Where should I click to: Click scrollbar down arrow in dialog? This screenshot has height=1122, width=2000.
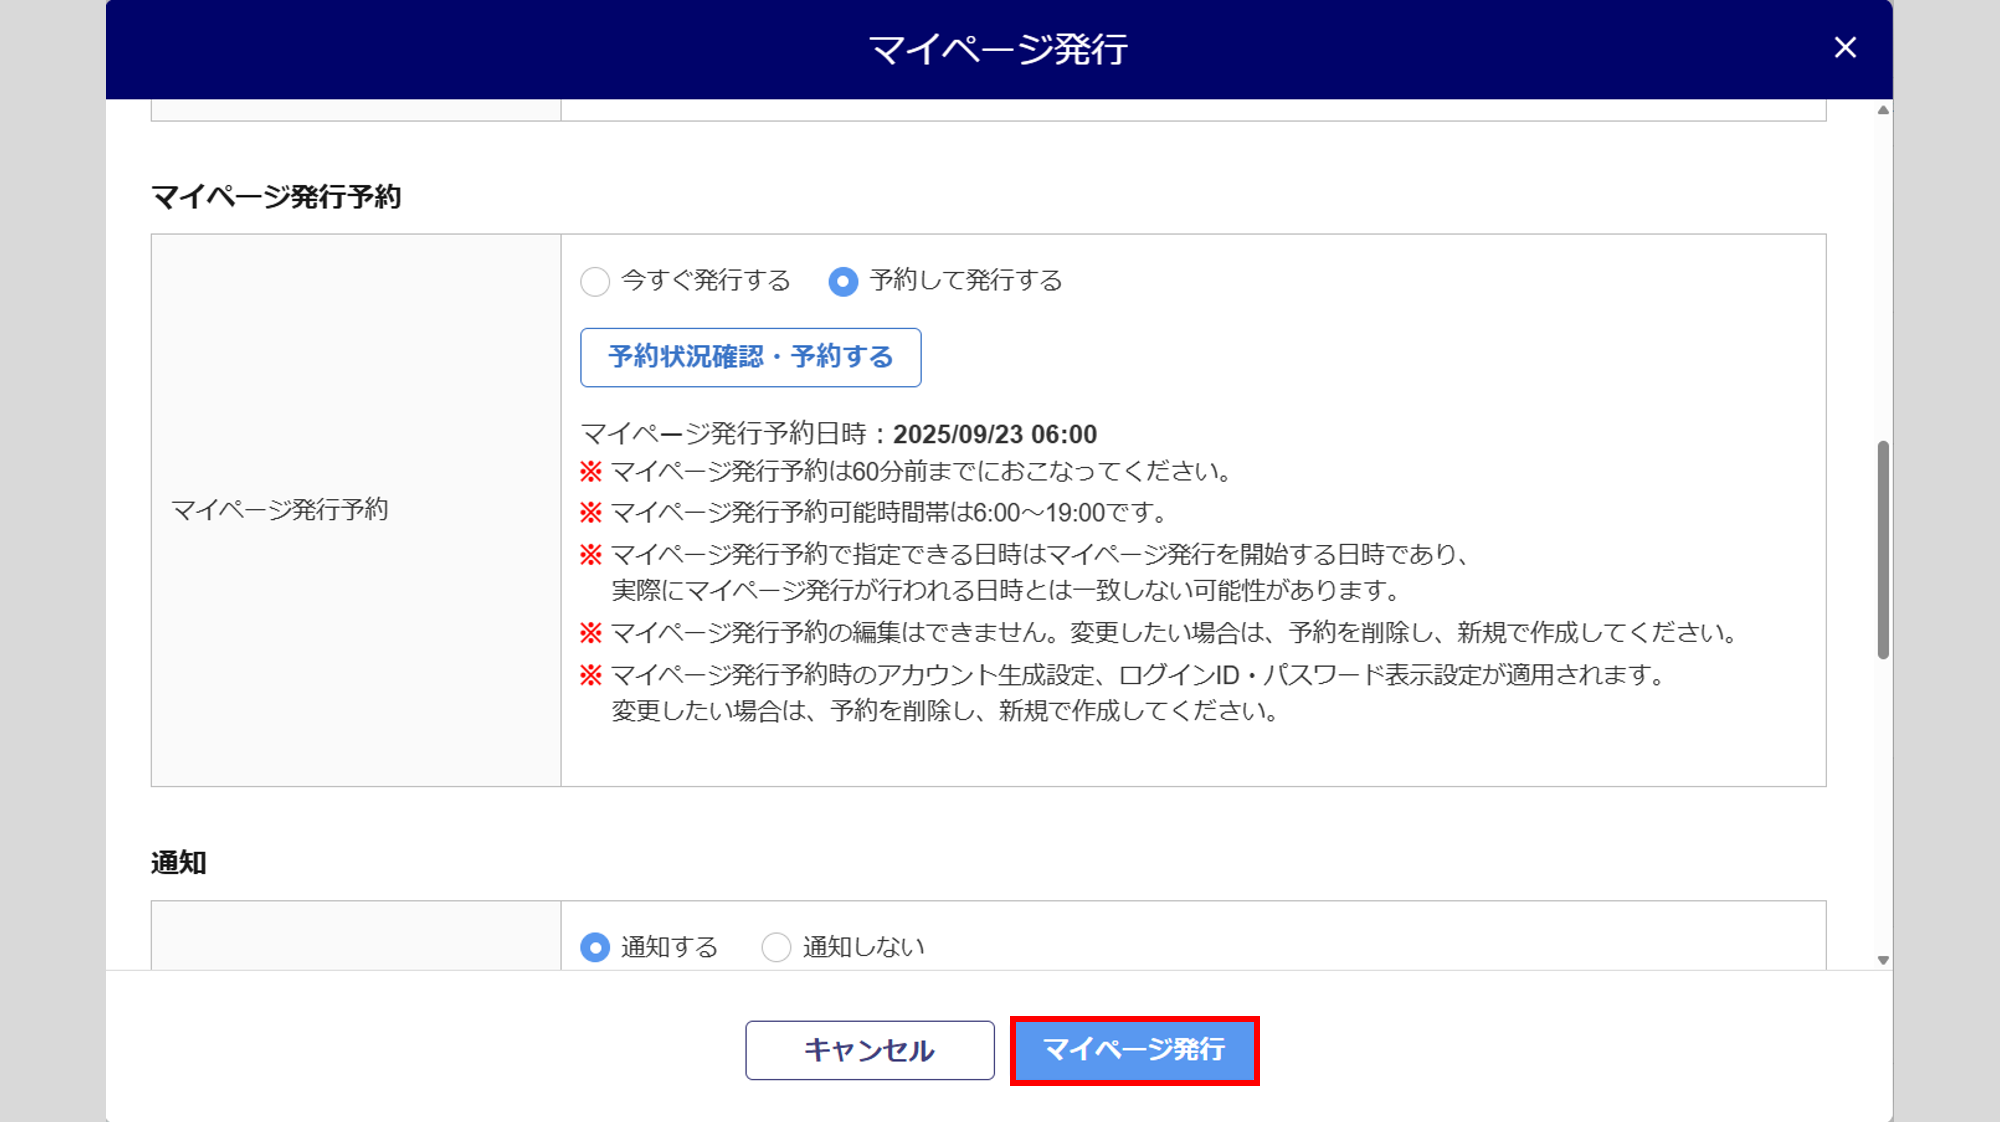1883,960
